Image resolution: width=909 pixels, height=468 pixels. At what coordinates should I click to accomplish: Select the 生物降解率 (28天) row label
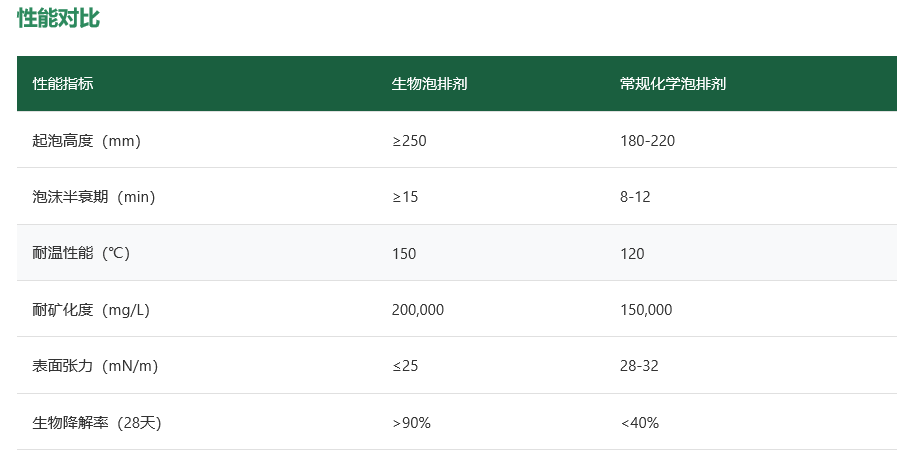point(96,423)
